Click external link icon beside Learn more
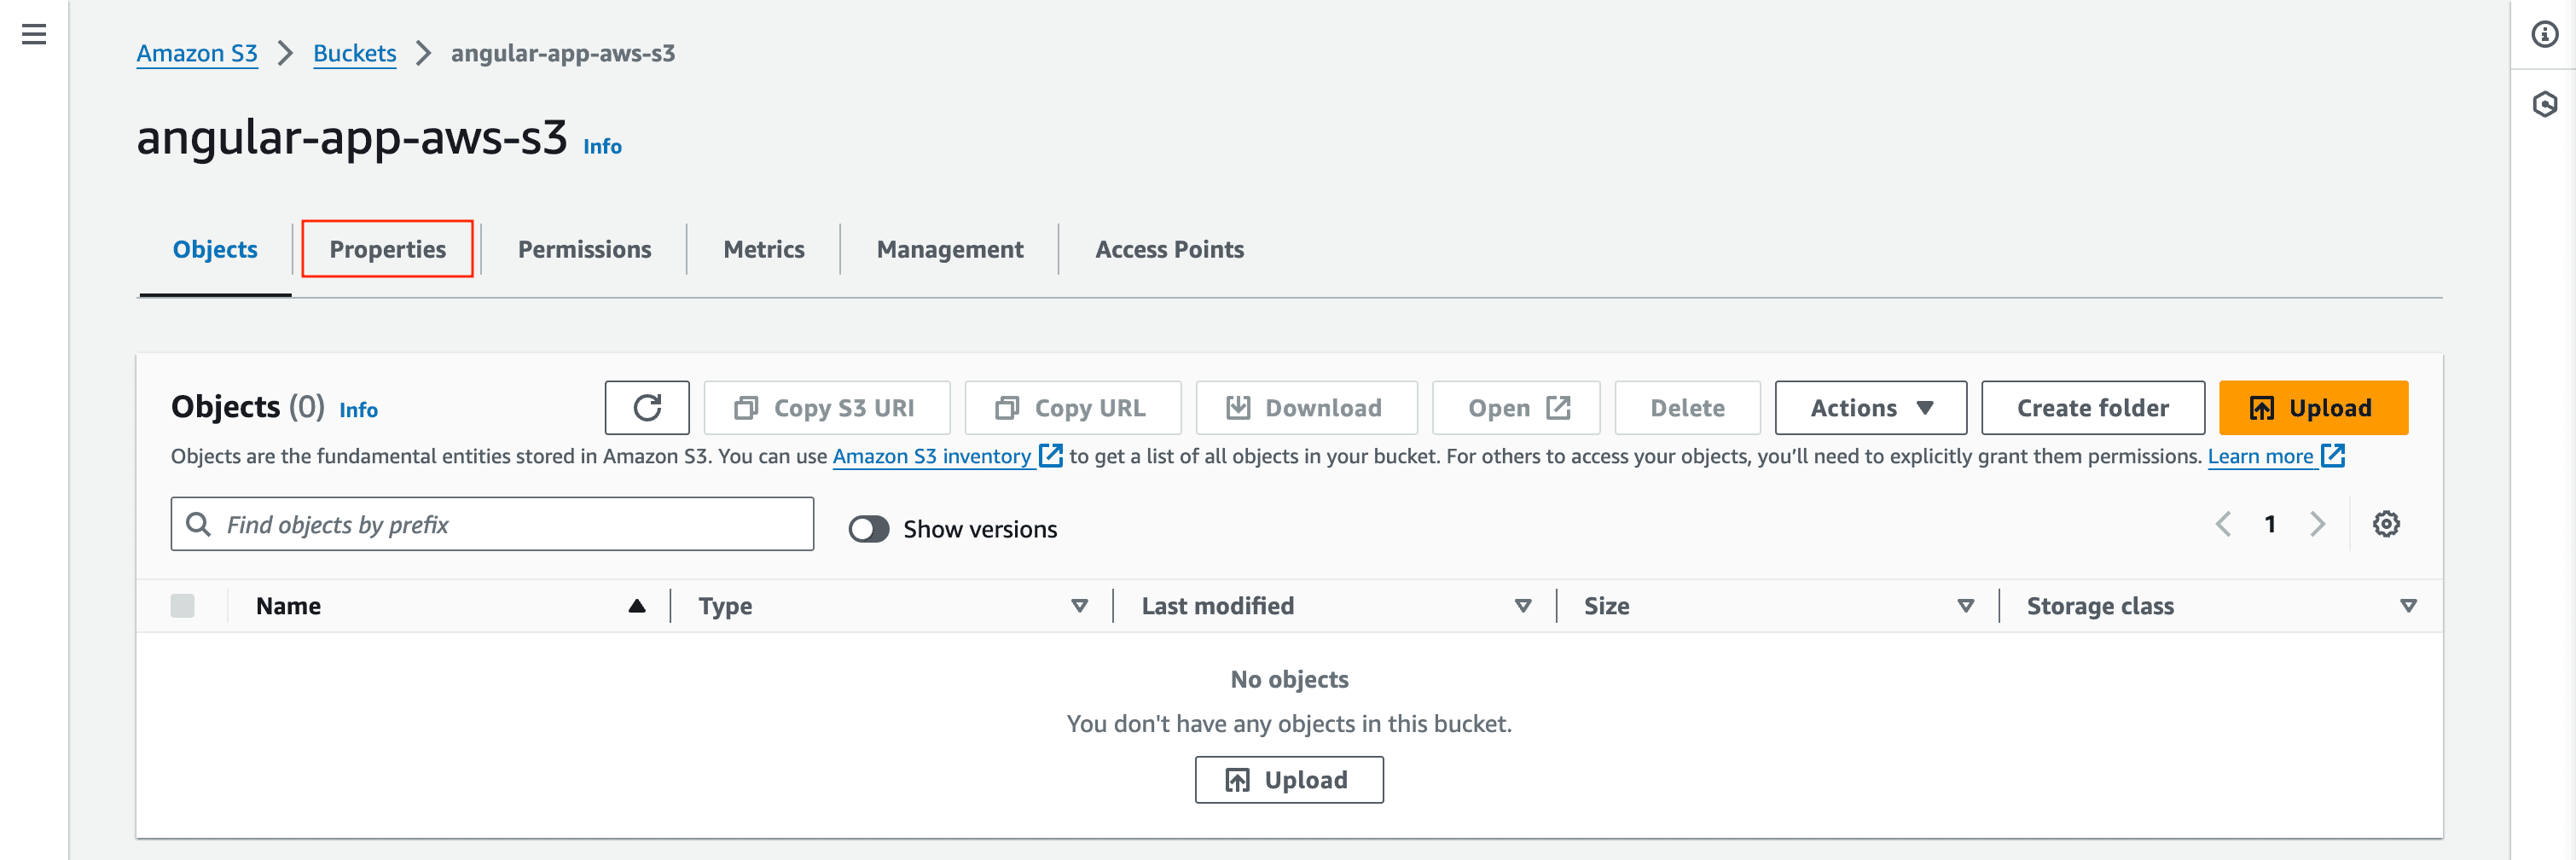 (2333, 456)
